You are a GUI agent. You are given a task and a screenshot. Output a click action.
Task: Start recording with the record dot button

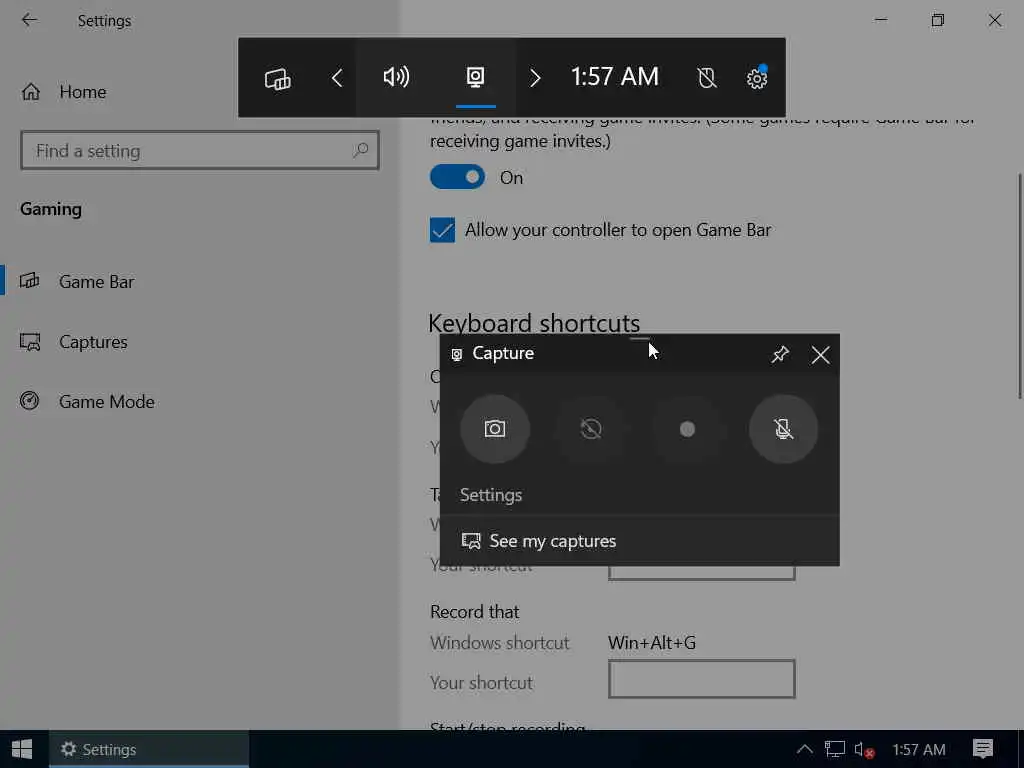687,429
